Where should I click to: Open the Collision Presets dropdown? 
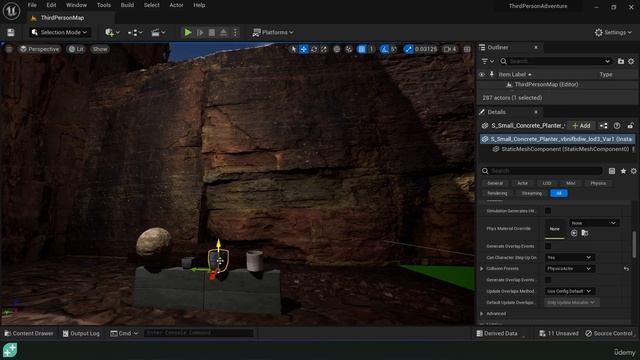click(x=569, y=269)
